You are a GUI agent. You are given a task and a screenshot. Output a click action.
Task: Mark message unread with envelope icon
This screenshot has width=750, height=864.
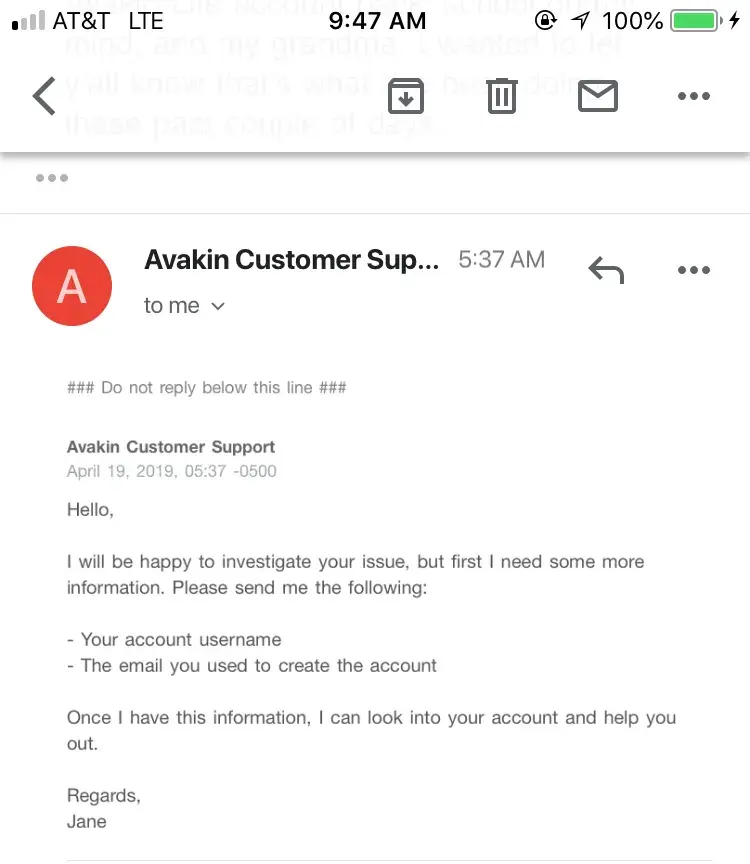(598, 96)
